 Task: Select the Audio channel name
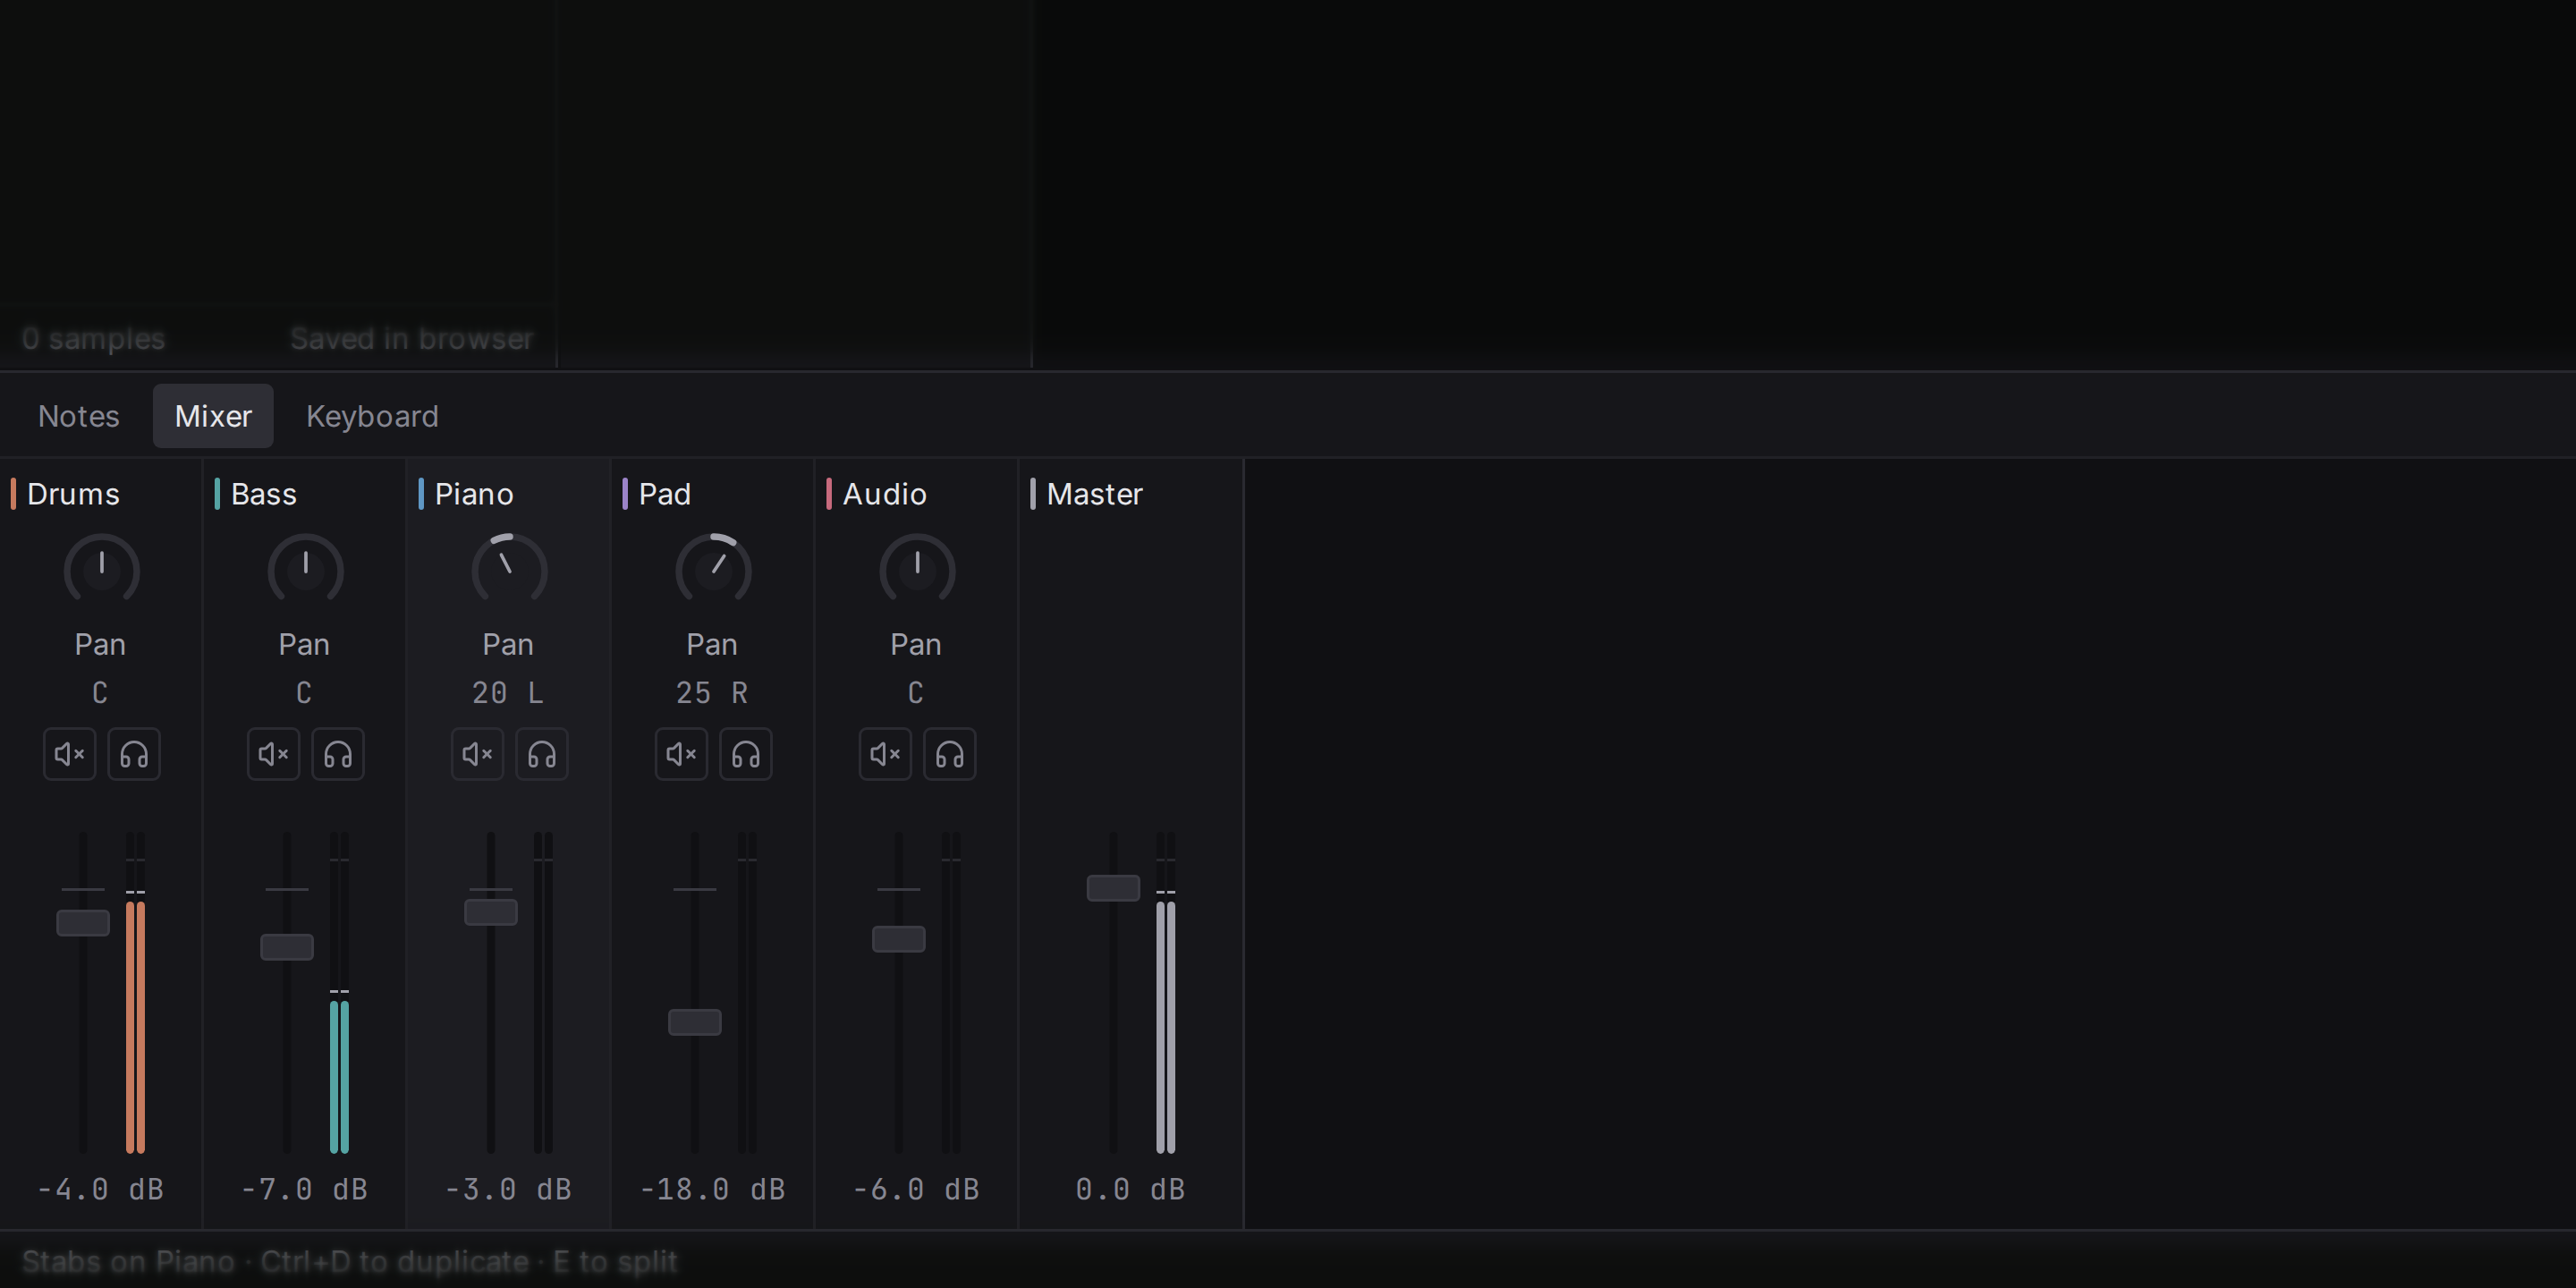pos(885,494)
